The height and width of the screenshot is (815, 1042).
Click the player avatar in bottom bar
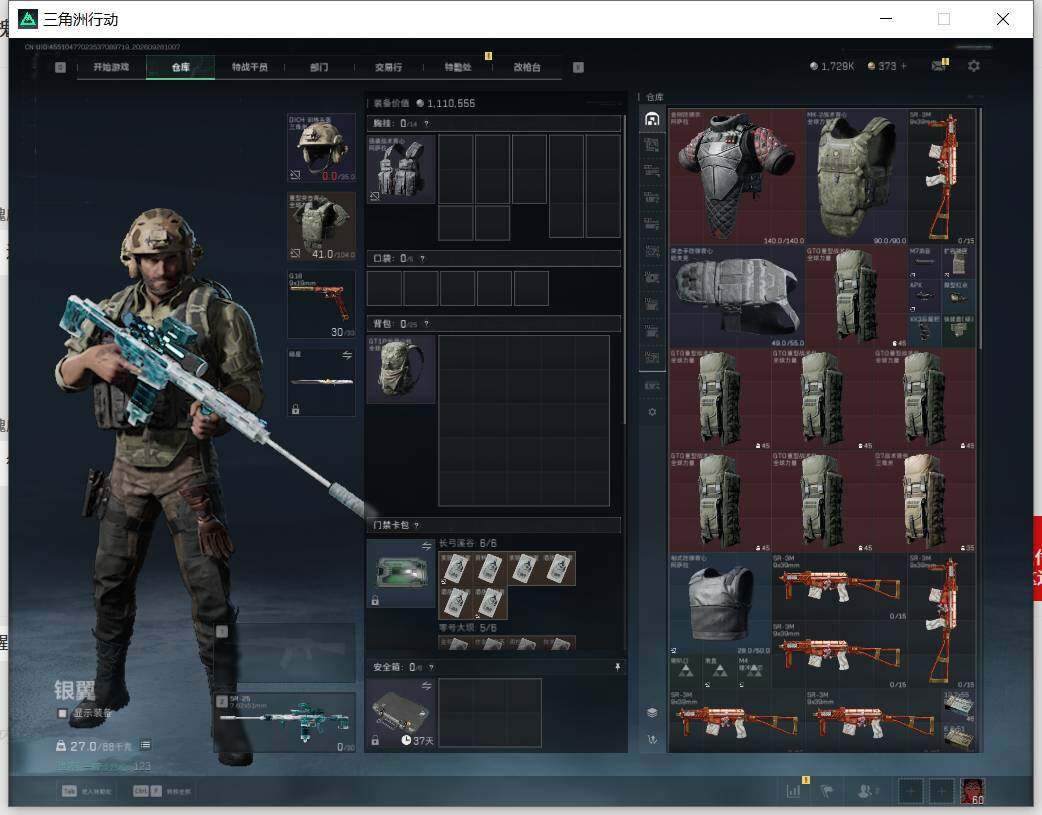point(973,791)
